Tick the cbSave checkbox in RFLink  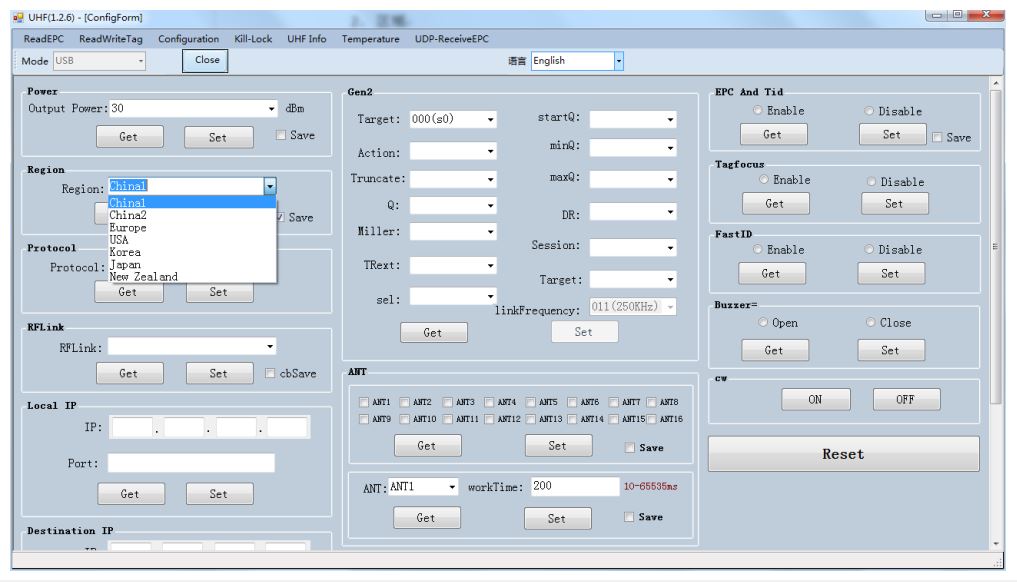(x=271, y=374)
